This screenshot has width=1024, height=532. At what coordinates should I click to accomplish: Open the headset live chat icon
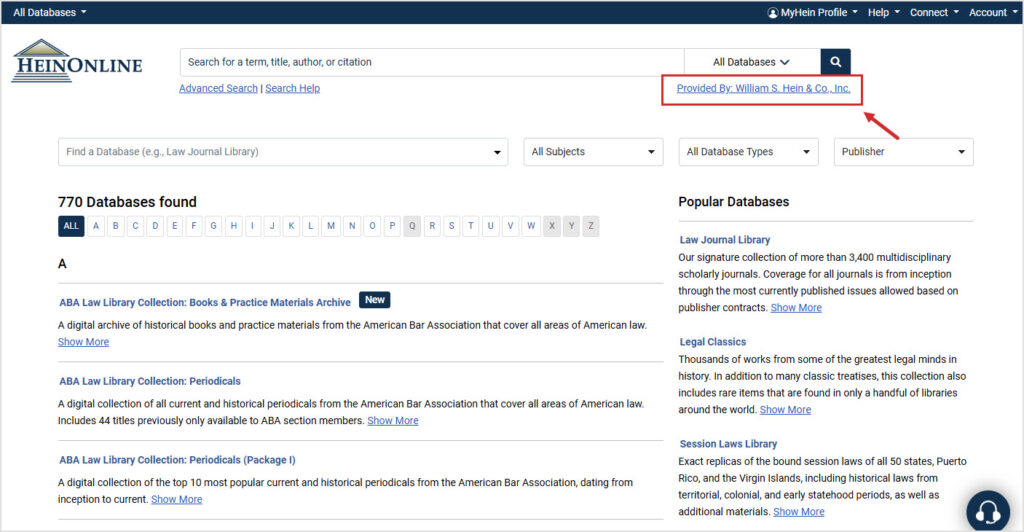(987, 512)
